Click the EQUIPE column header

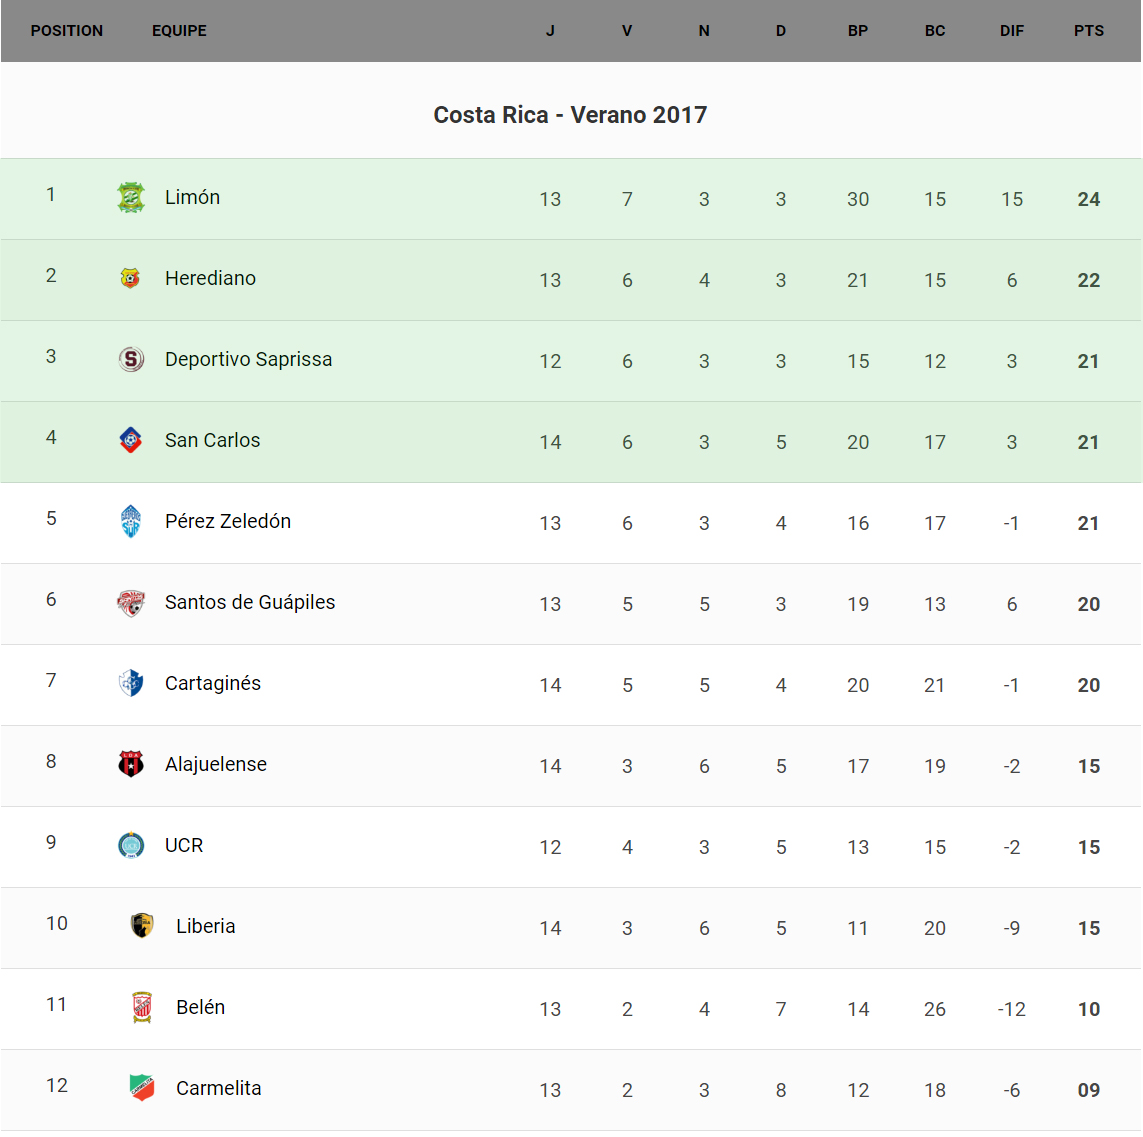pos(179,31)
